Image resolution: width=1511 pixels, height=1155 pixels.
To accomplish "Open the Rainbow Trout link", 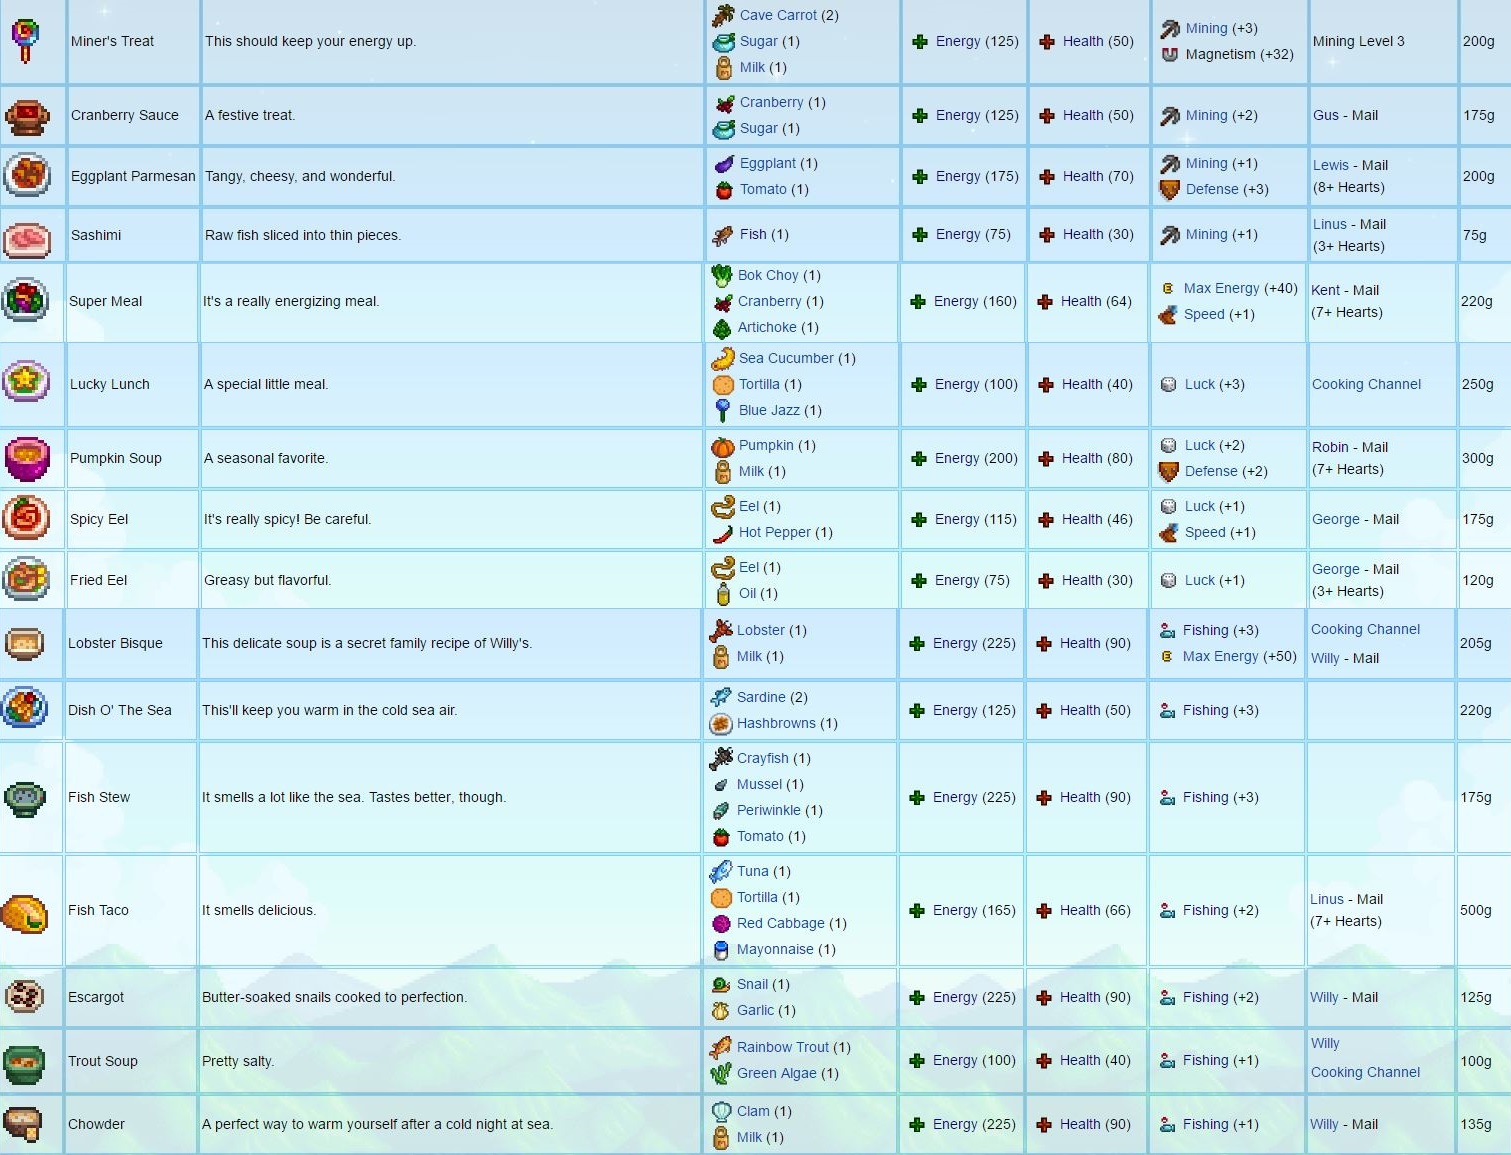I will [783, 1047].
